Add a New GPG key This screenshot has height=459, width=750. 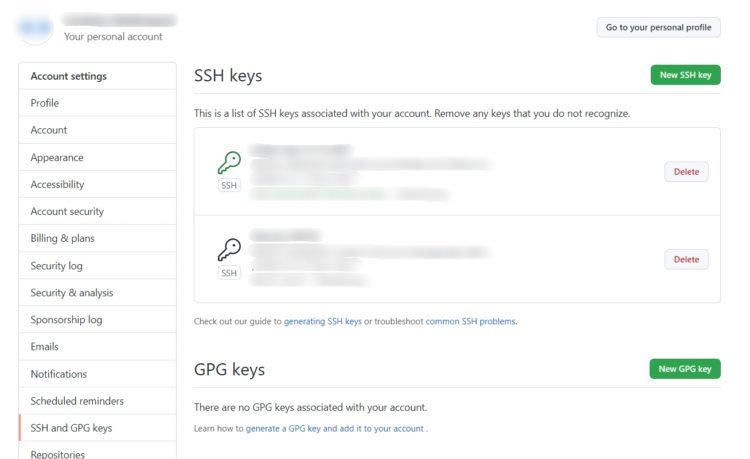pos(685,369)
